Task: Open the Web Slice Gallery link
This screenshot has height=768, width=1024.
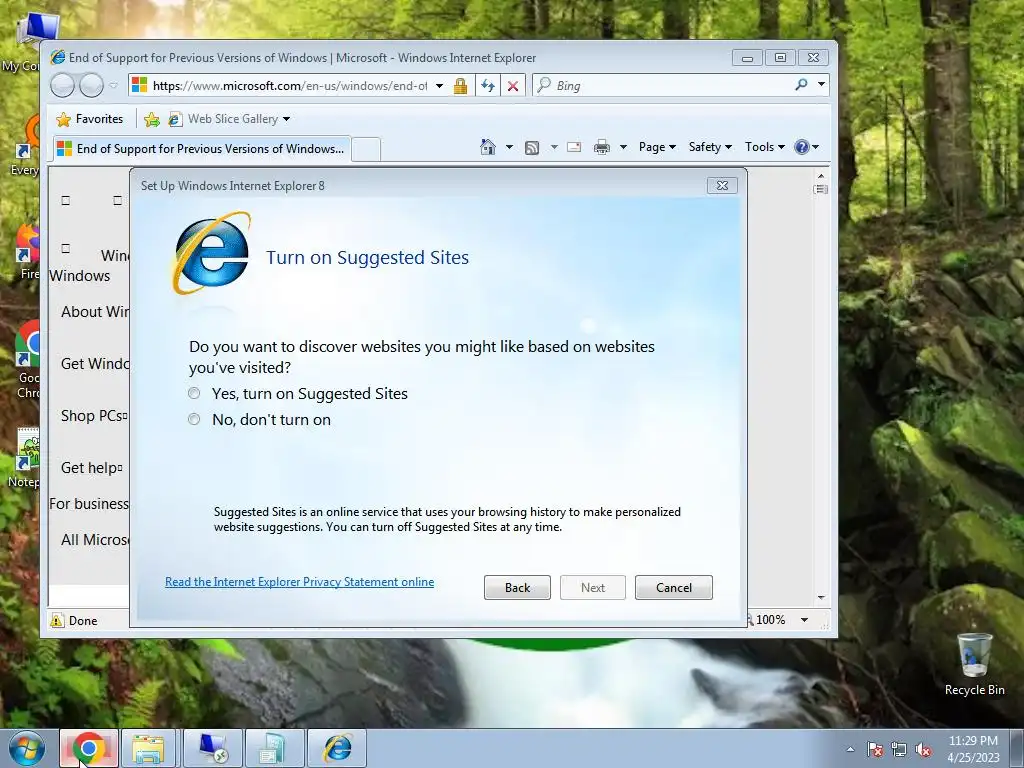Action: click(223, 119)
